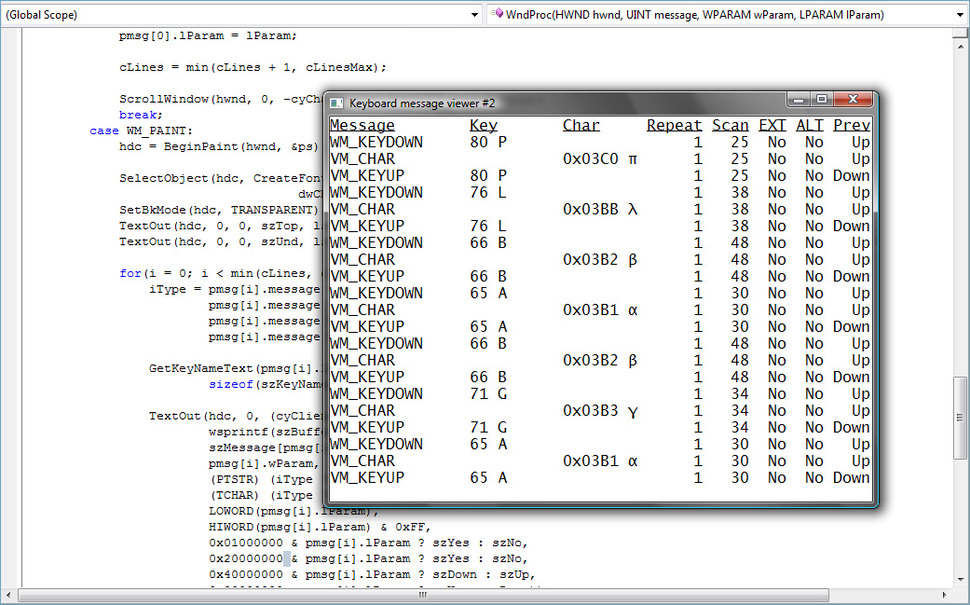Image resolution: width=970 pixels, height=605 pixels.
Task: Click the (PTSTR) (iType code line
Action: click(260, 479)
